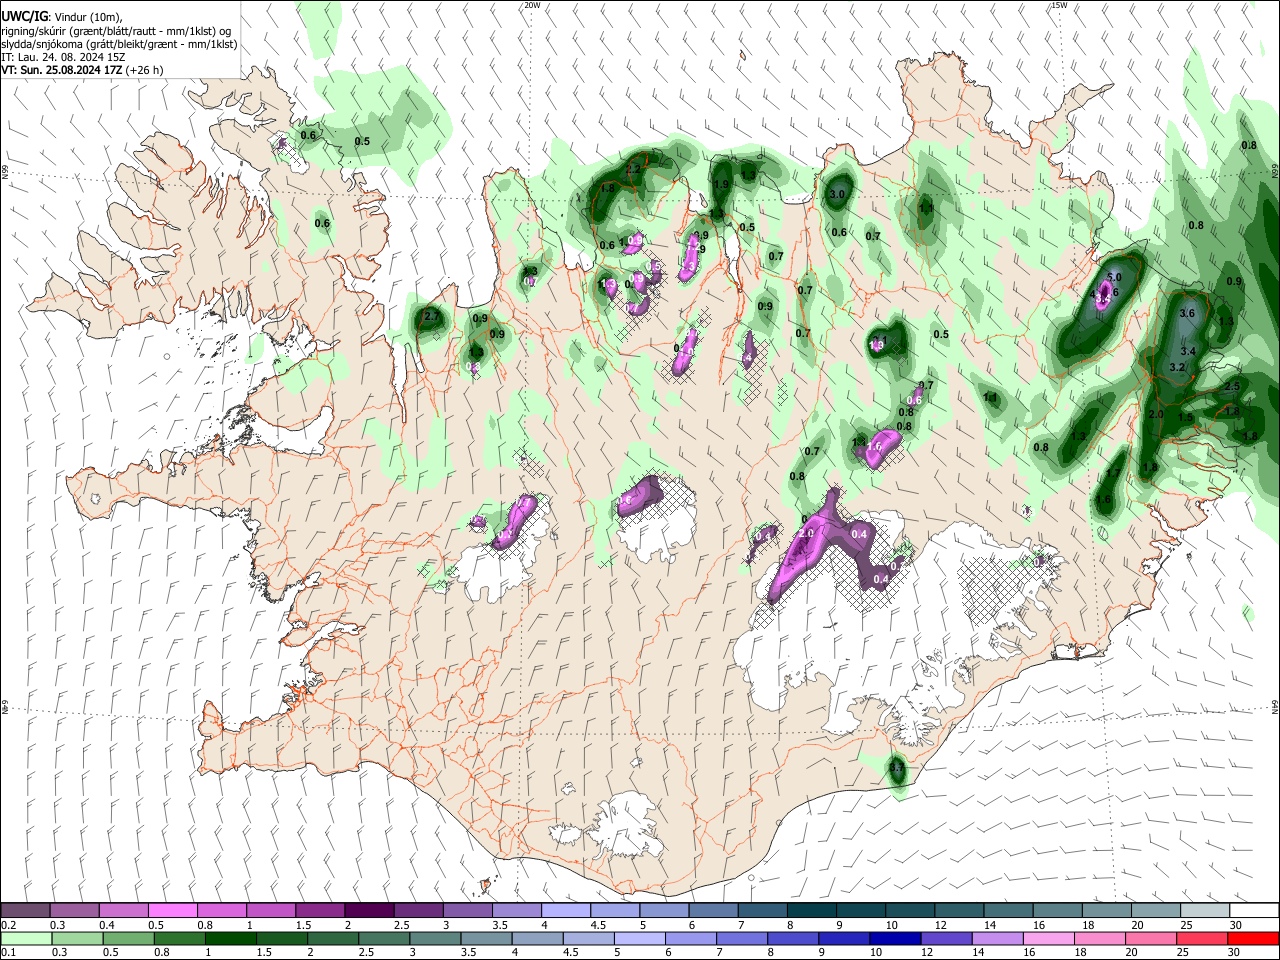Select the pale green 0.1–0.3 rain swatch

click(x=26, y=938)
